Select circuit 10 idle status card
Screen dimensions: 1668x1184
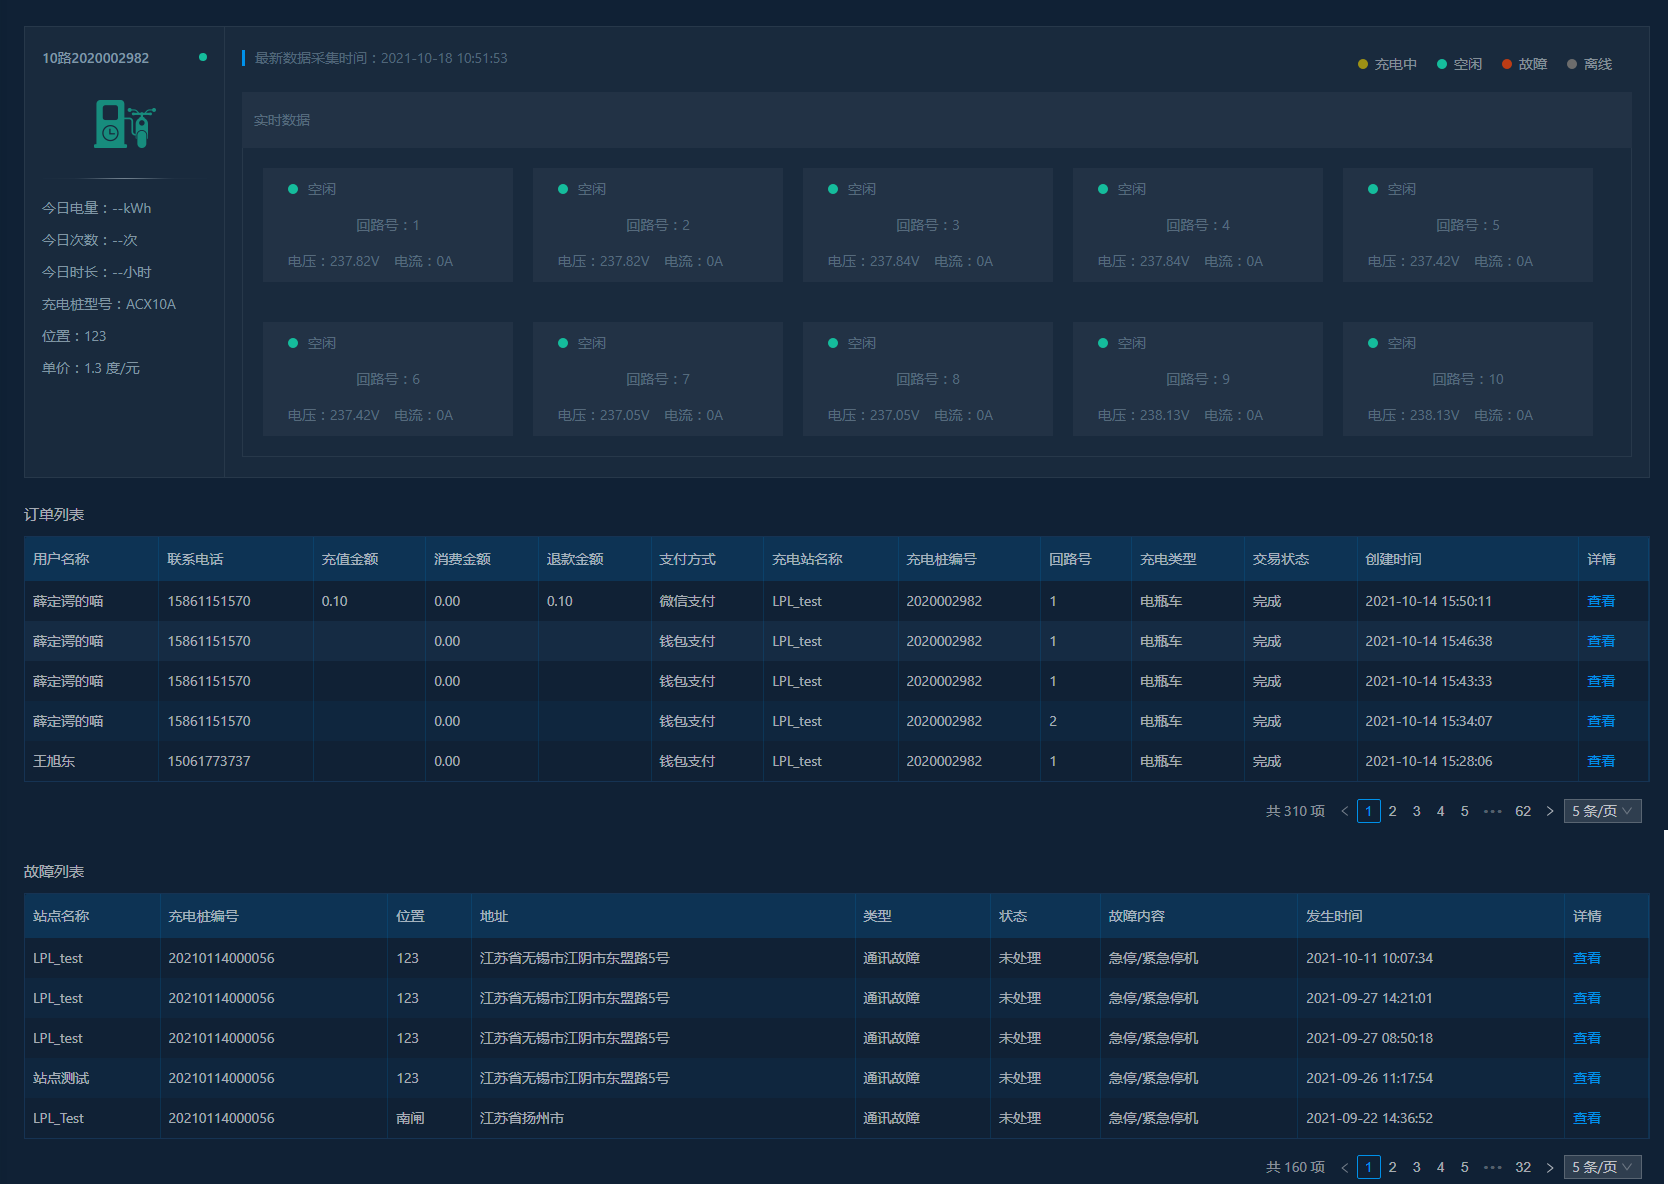(1467, 379)
